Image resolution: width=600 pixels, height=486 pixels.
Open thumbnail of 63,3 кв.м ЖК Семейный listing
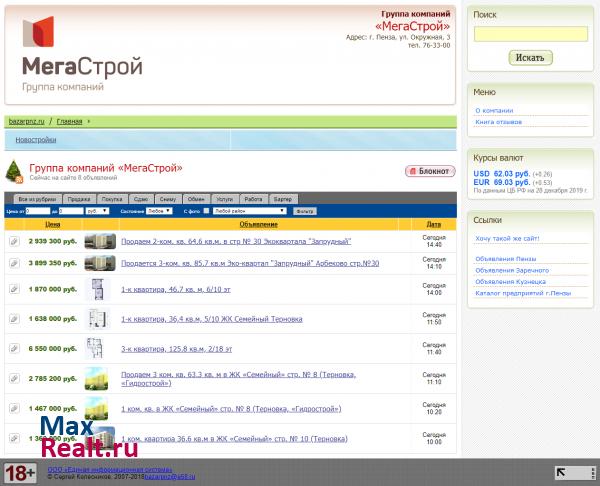click(x=96, y=378)
